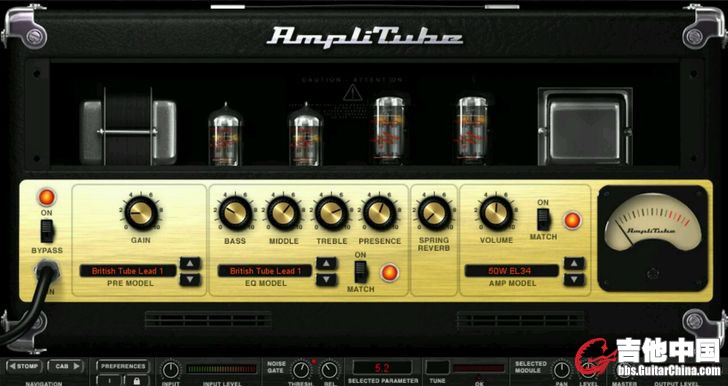Viewport: 728px width, 386px height.
Task: Click the noise gate THRESH knob
Action: click(301, 371)
